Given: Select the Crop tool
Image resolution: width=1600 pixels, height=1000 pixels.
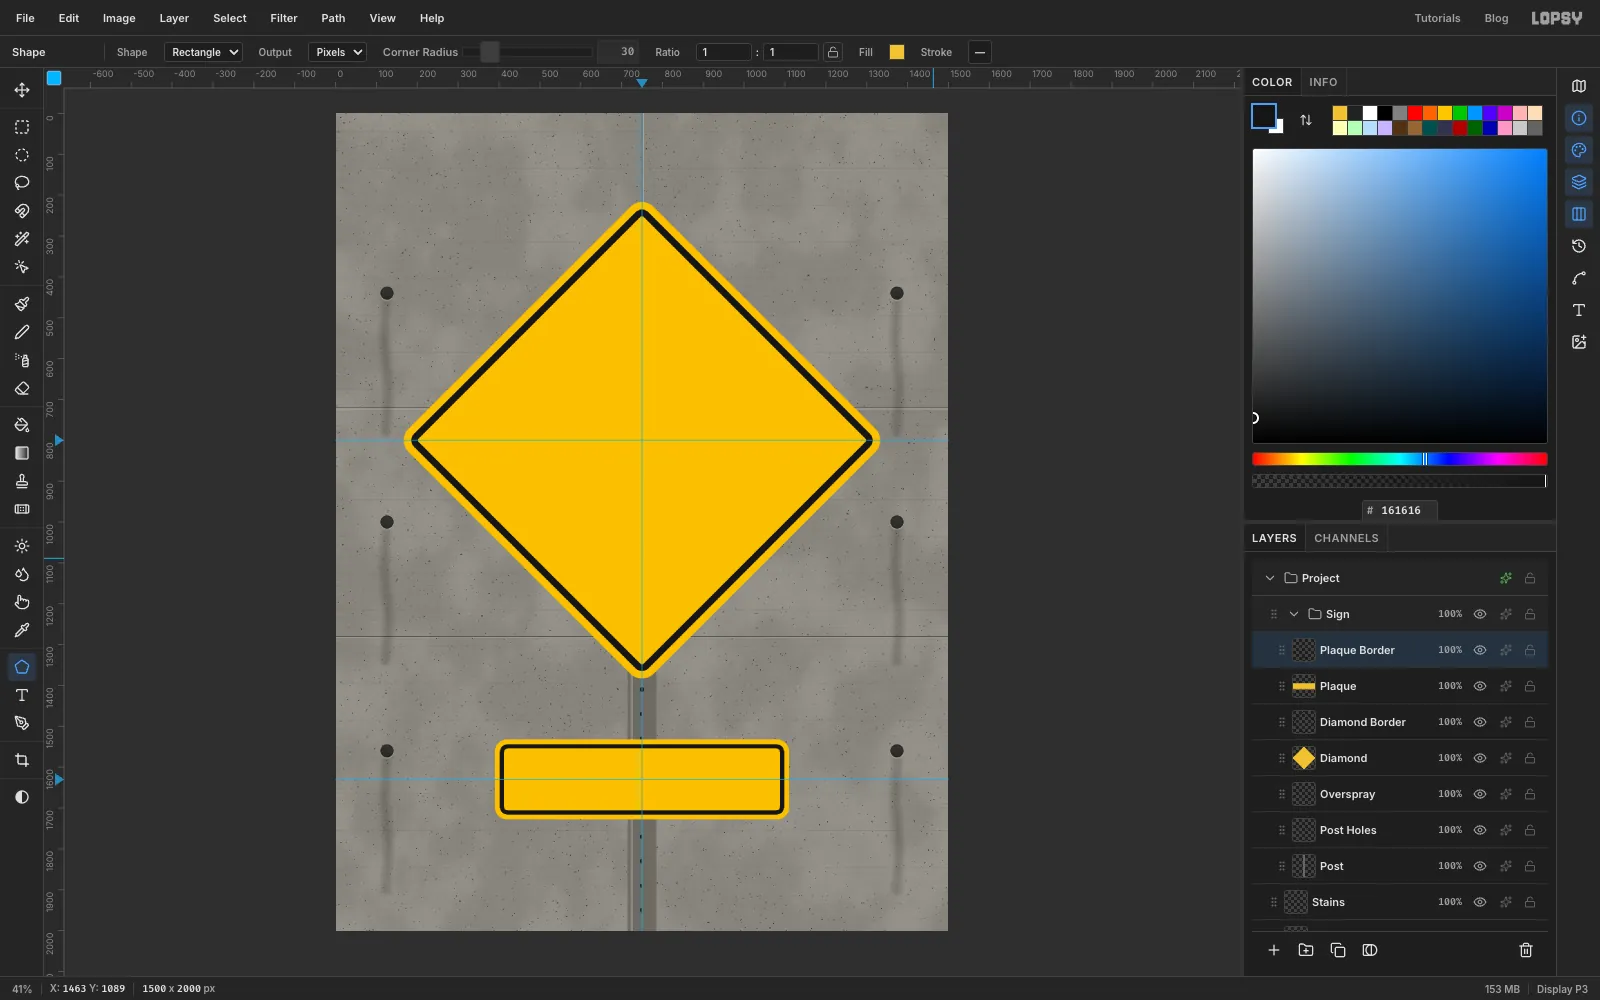Looking at the screenshot, I should pyautogui.click(x=22, y=760).
